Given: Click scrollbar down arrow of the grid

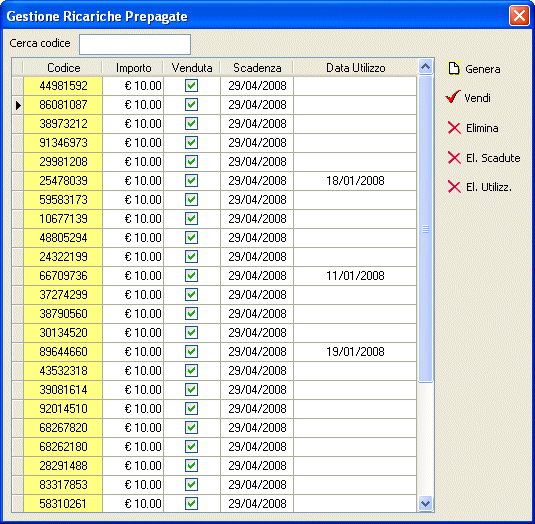Looking at the screenshot, I should 425,503.
